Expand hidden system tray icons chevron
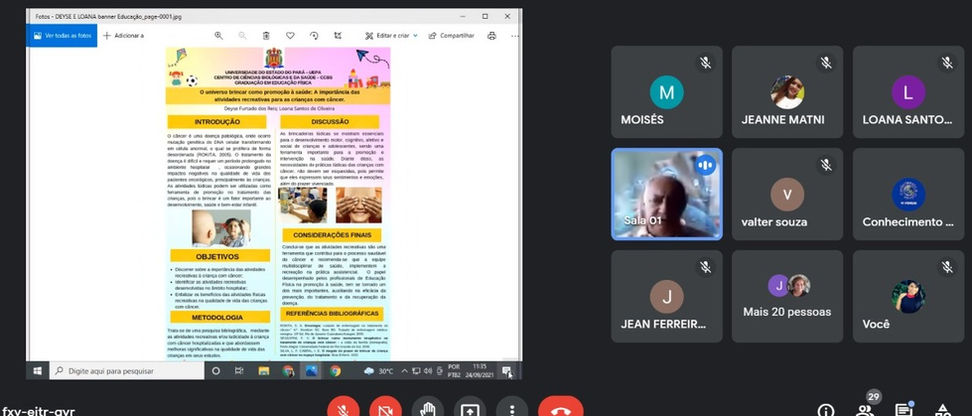Screen dimensions: 972x416 coord(405,371)
